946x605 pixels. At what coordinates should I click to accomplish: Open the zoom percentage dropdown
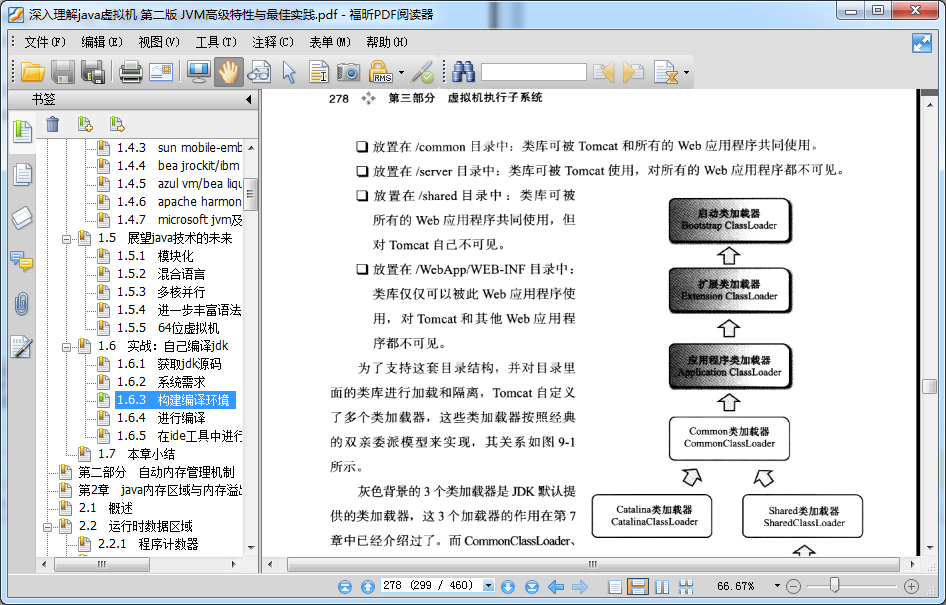[x=776, y=586]
